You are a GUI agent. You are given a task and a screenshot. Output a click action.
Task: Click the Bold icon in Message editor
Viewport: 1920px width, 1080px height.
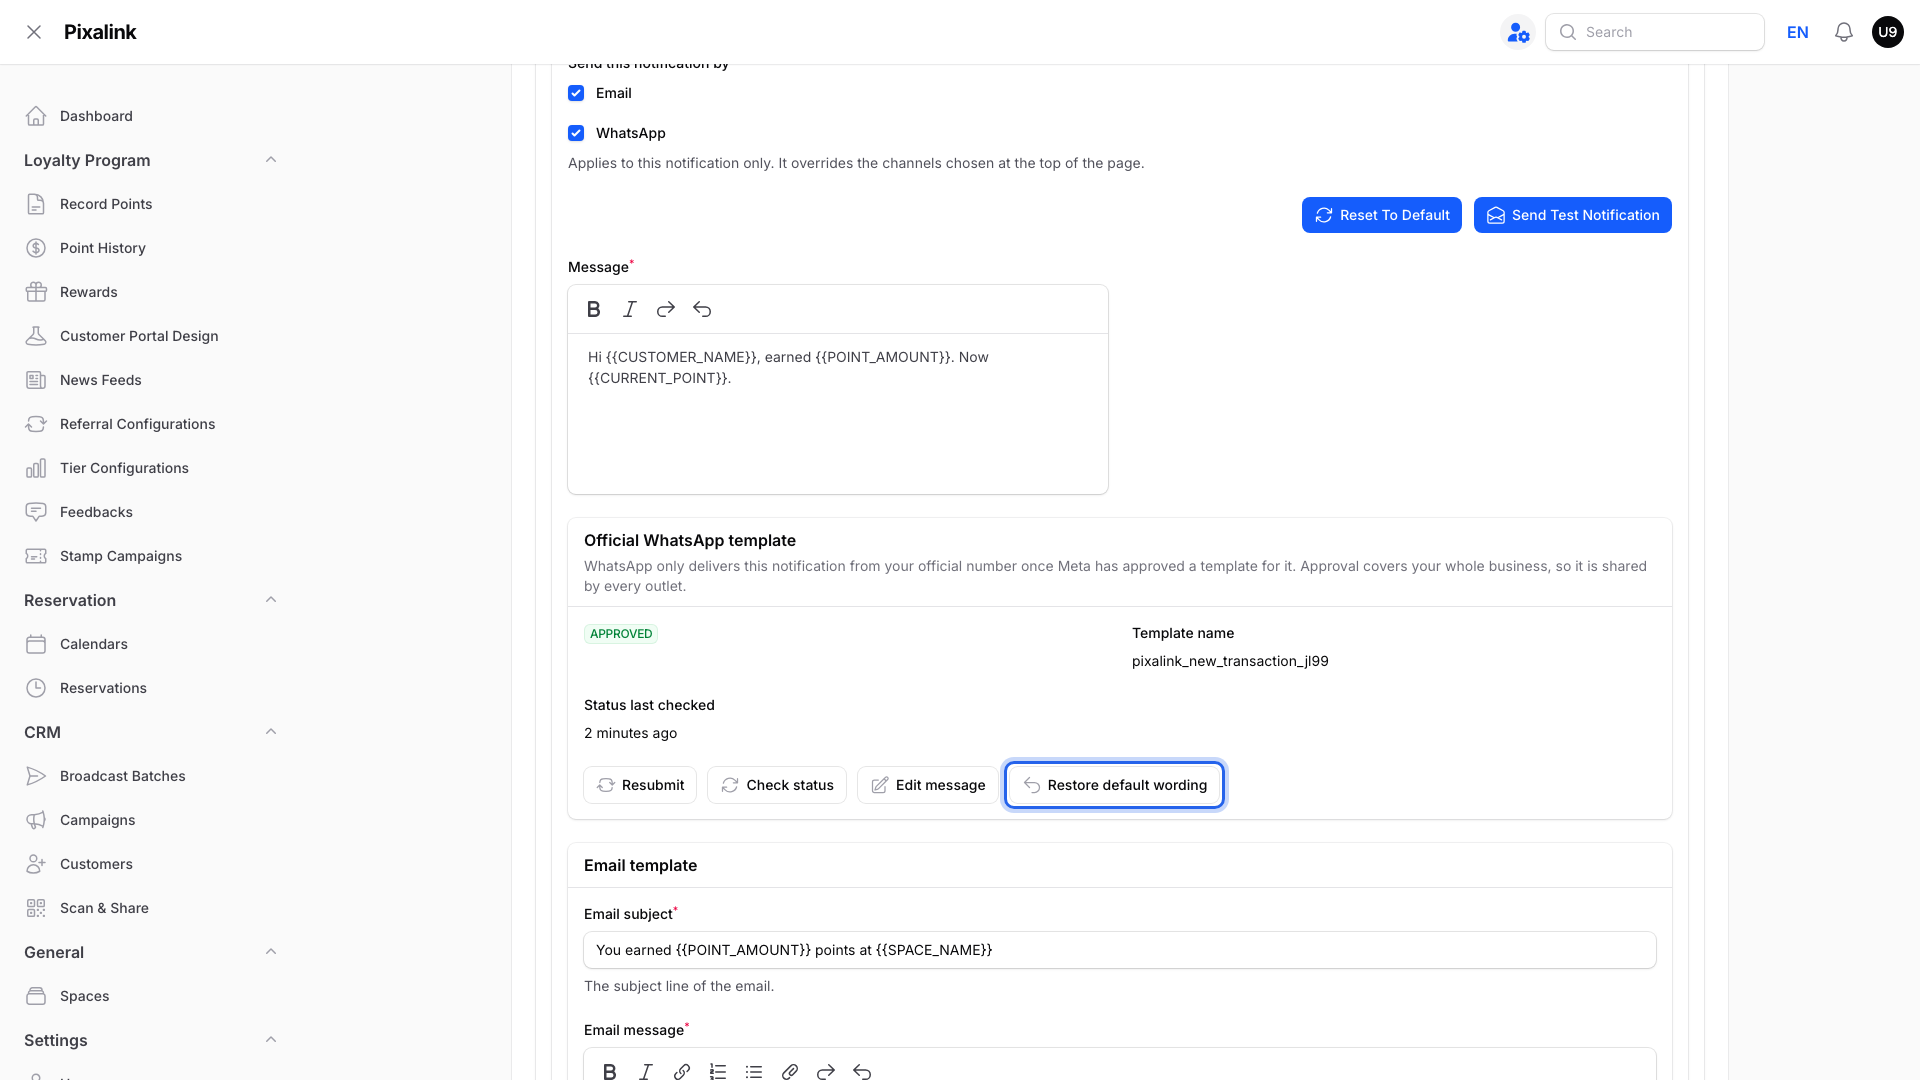[594, 310]
